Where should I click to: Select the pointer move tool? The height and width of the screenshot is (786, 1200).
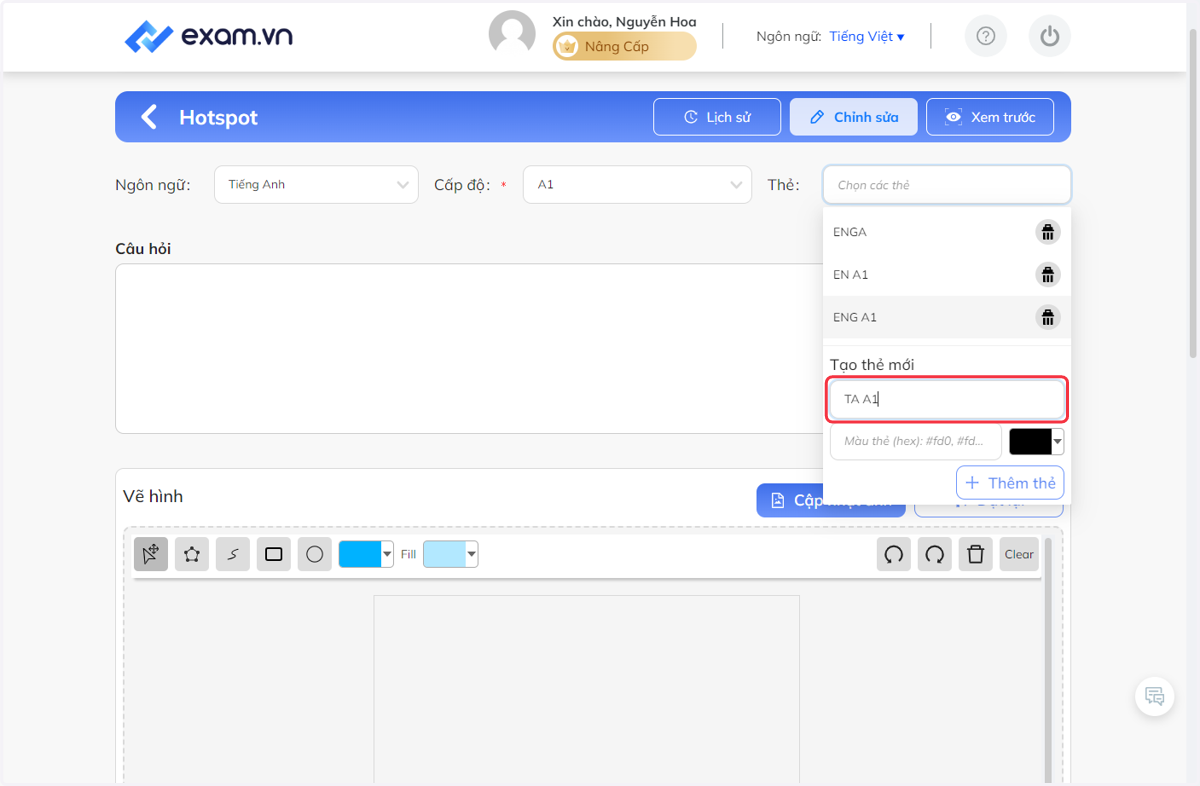pos(151,554)
